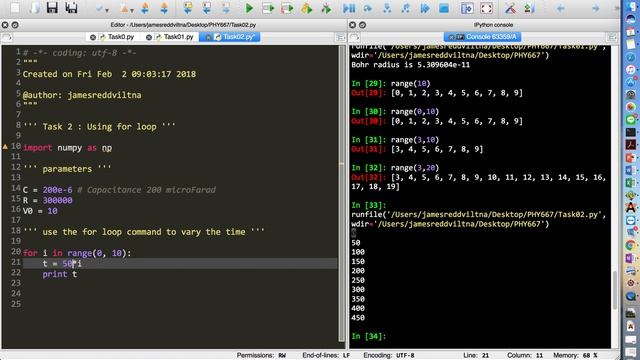This screenshot has height=360, width=640.
Task: Maximize the current pane
Action: coord(467,8)
